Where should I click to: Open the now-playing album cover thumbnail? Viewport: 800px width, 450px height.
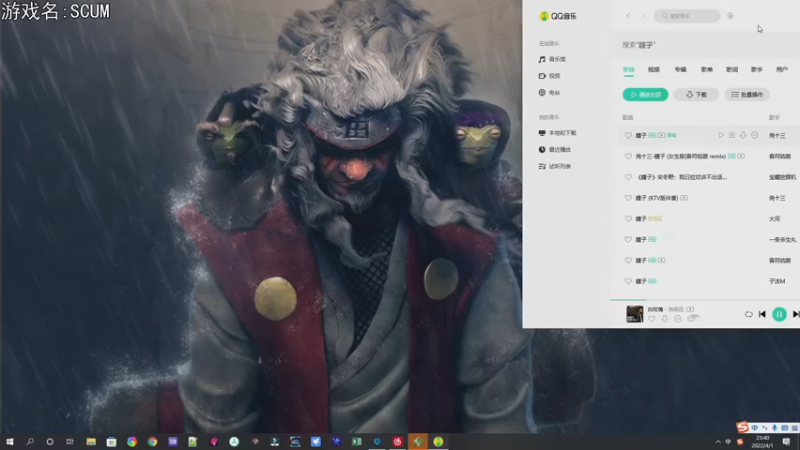635,314
